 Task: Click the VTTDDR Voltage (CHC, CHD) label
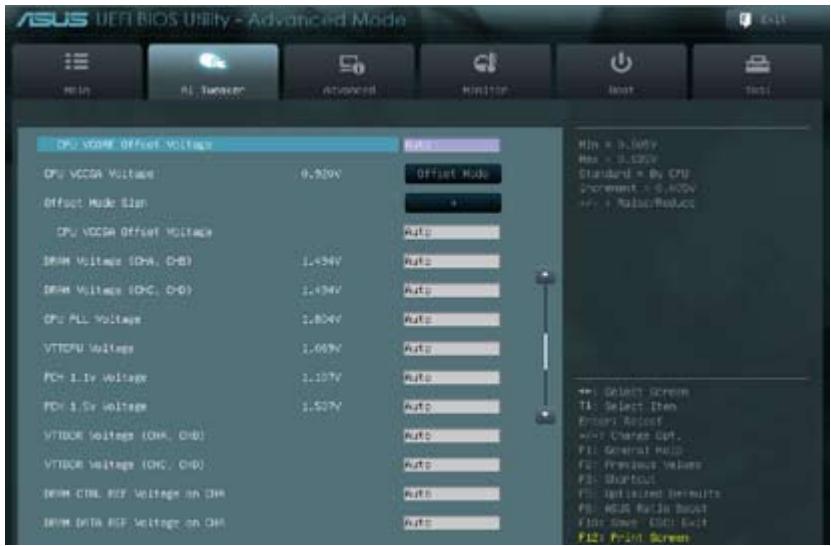(124, 465)
